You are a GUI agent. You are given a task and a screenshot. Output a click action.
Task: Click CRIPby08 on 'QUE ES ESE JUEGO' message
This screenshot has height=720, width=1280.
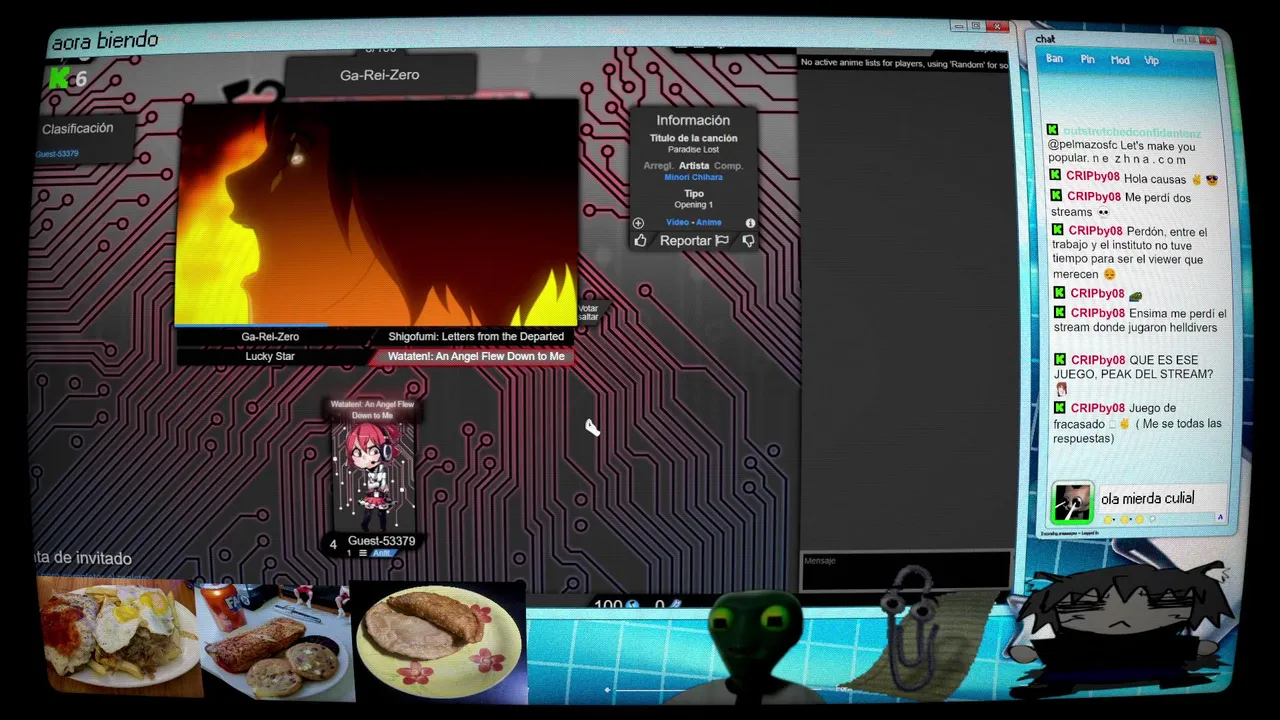pyautogui.click(x=1098, y=360)
